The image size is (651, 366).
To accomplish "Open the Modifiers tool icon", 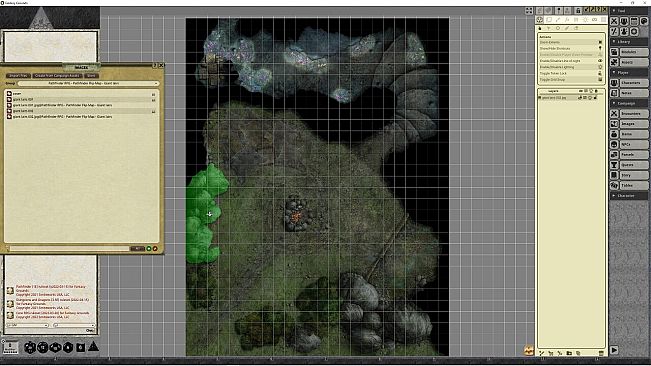I will 614,32.
